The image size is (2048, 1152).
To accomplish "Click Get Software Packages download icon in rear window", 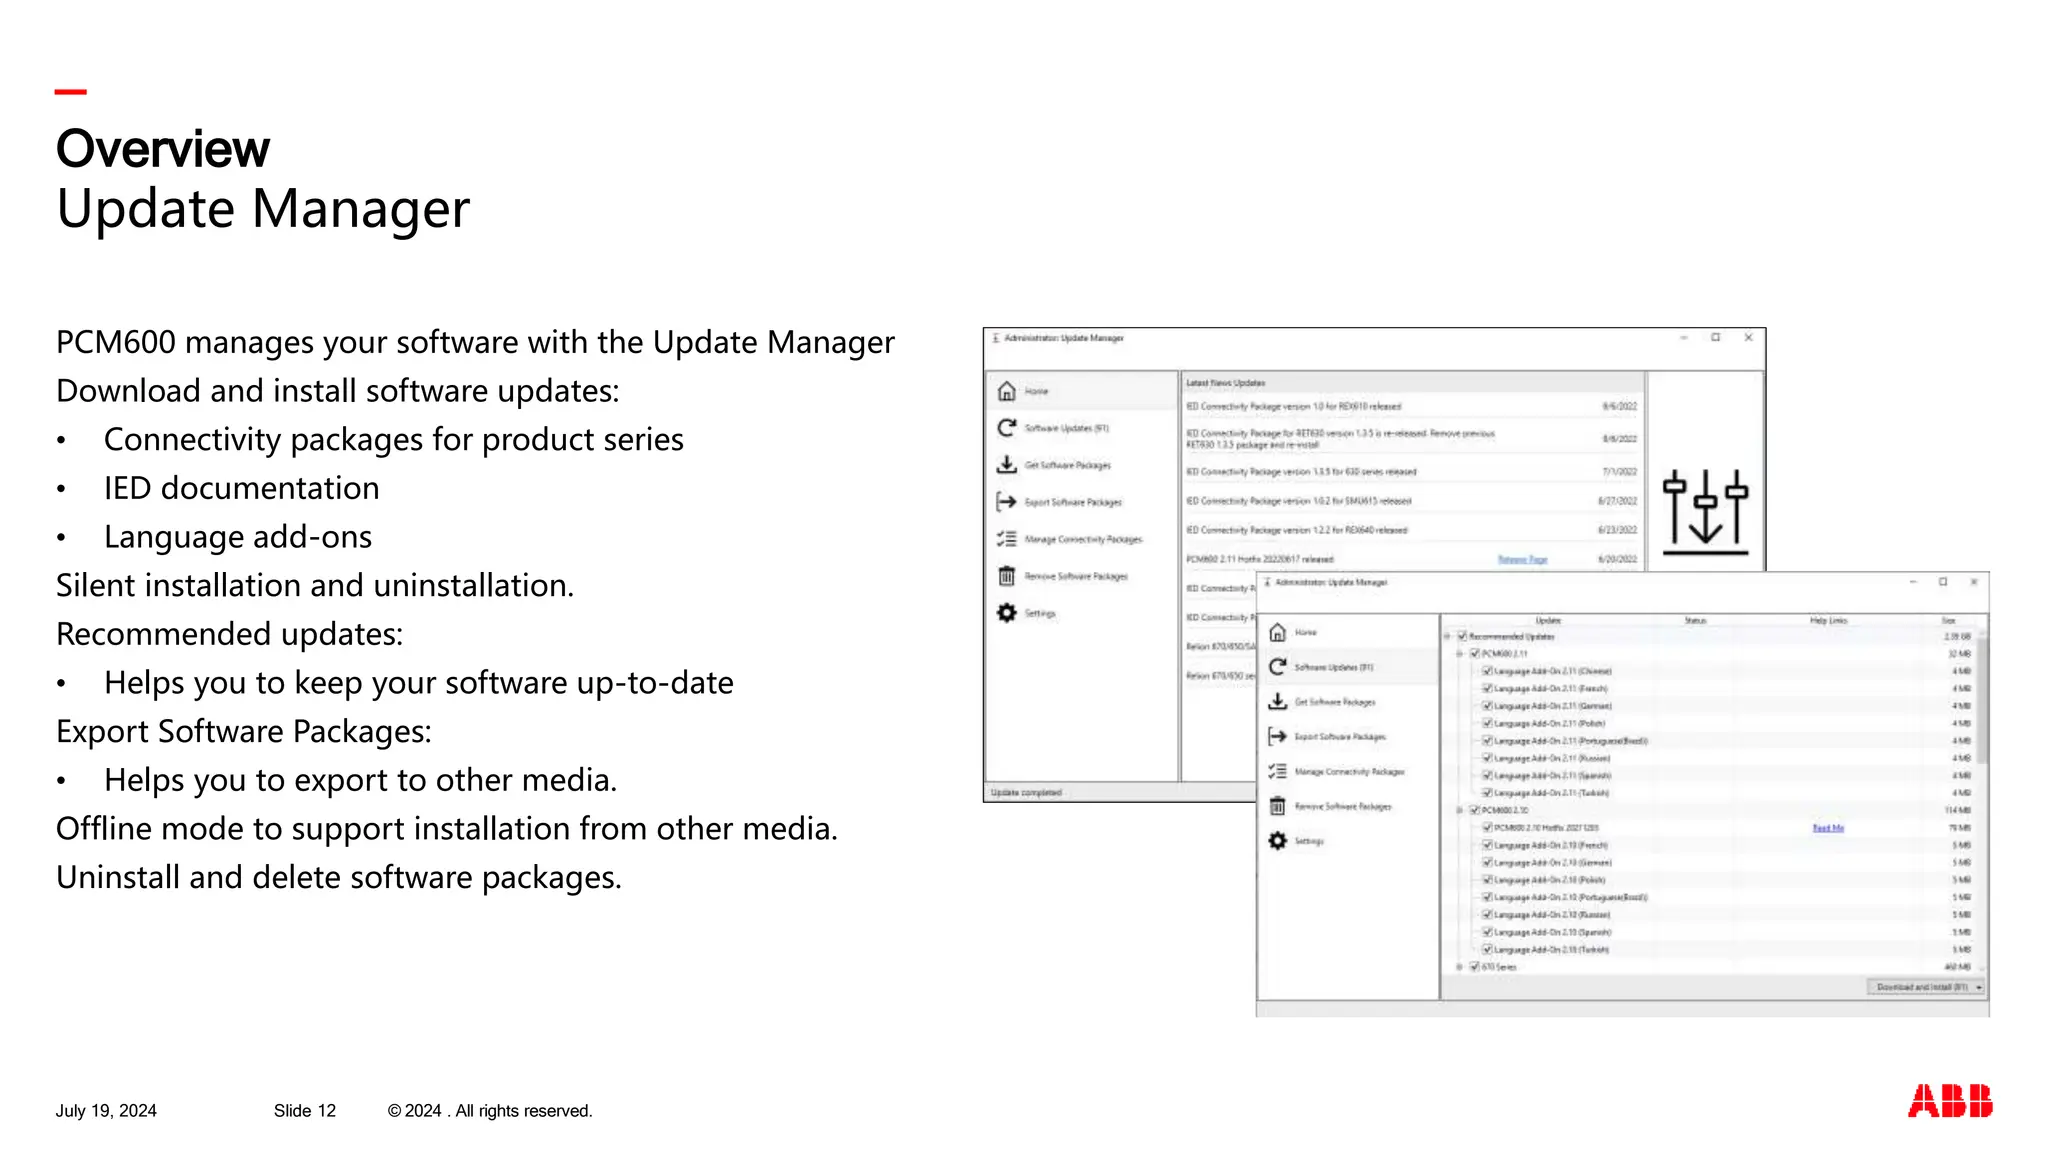I will click(1007, 465).
